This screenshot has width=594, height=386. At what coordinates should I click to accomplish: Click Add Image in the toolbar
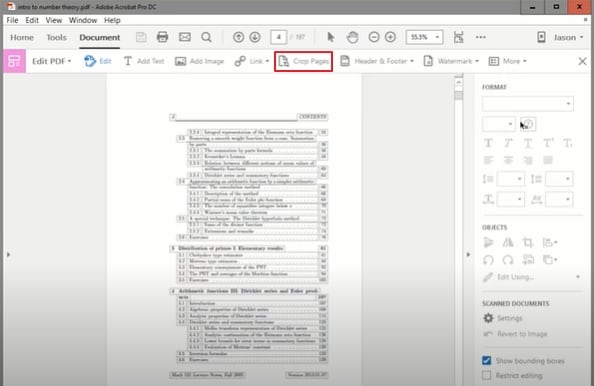point(199,61)
